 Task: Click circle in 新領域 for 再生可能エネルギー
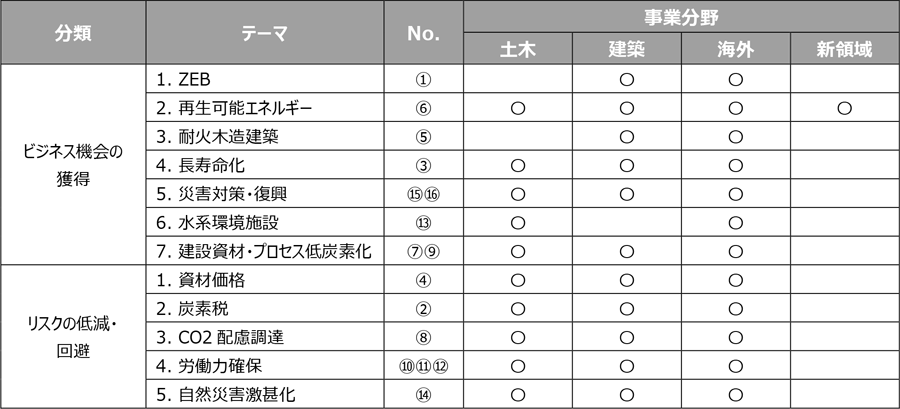844,108
